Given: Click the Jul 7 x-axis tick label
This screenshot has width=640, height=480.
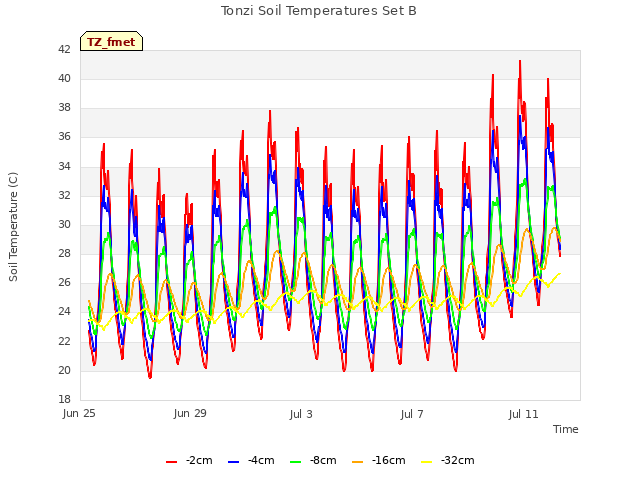Looking at the screenshot, I should tap(412, 414).
